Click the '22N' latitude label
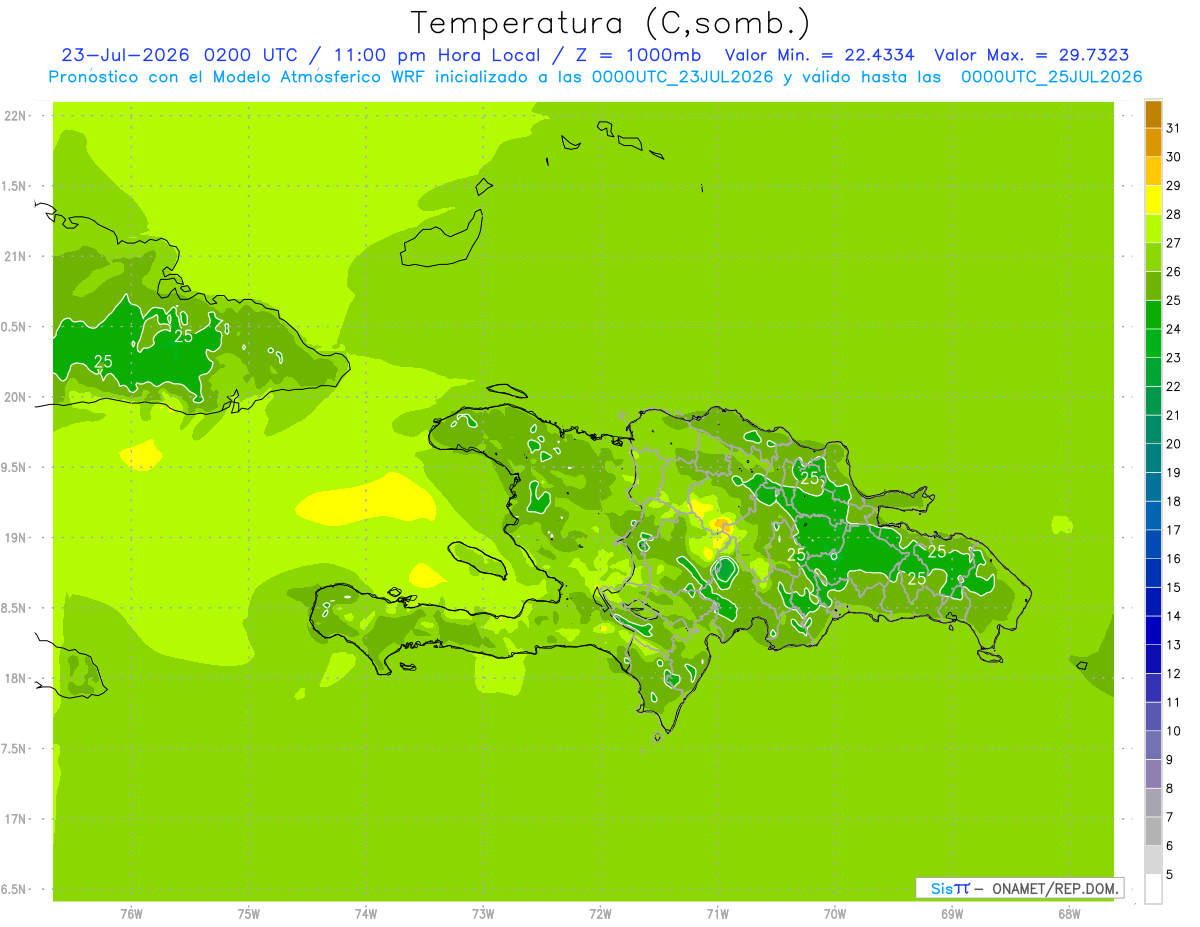 pos(15,116)
